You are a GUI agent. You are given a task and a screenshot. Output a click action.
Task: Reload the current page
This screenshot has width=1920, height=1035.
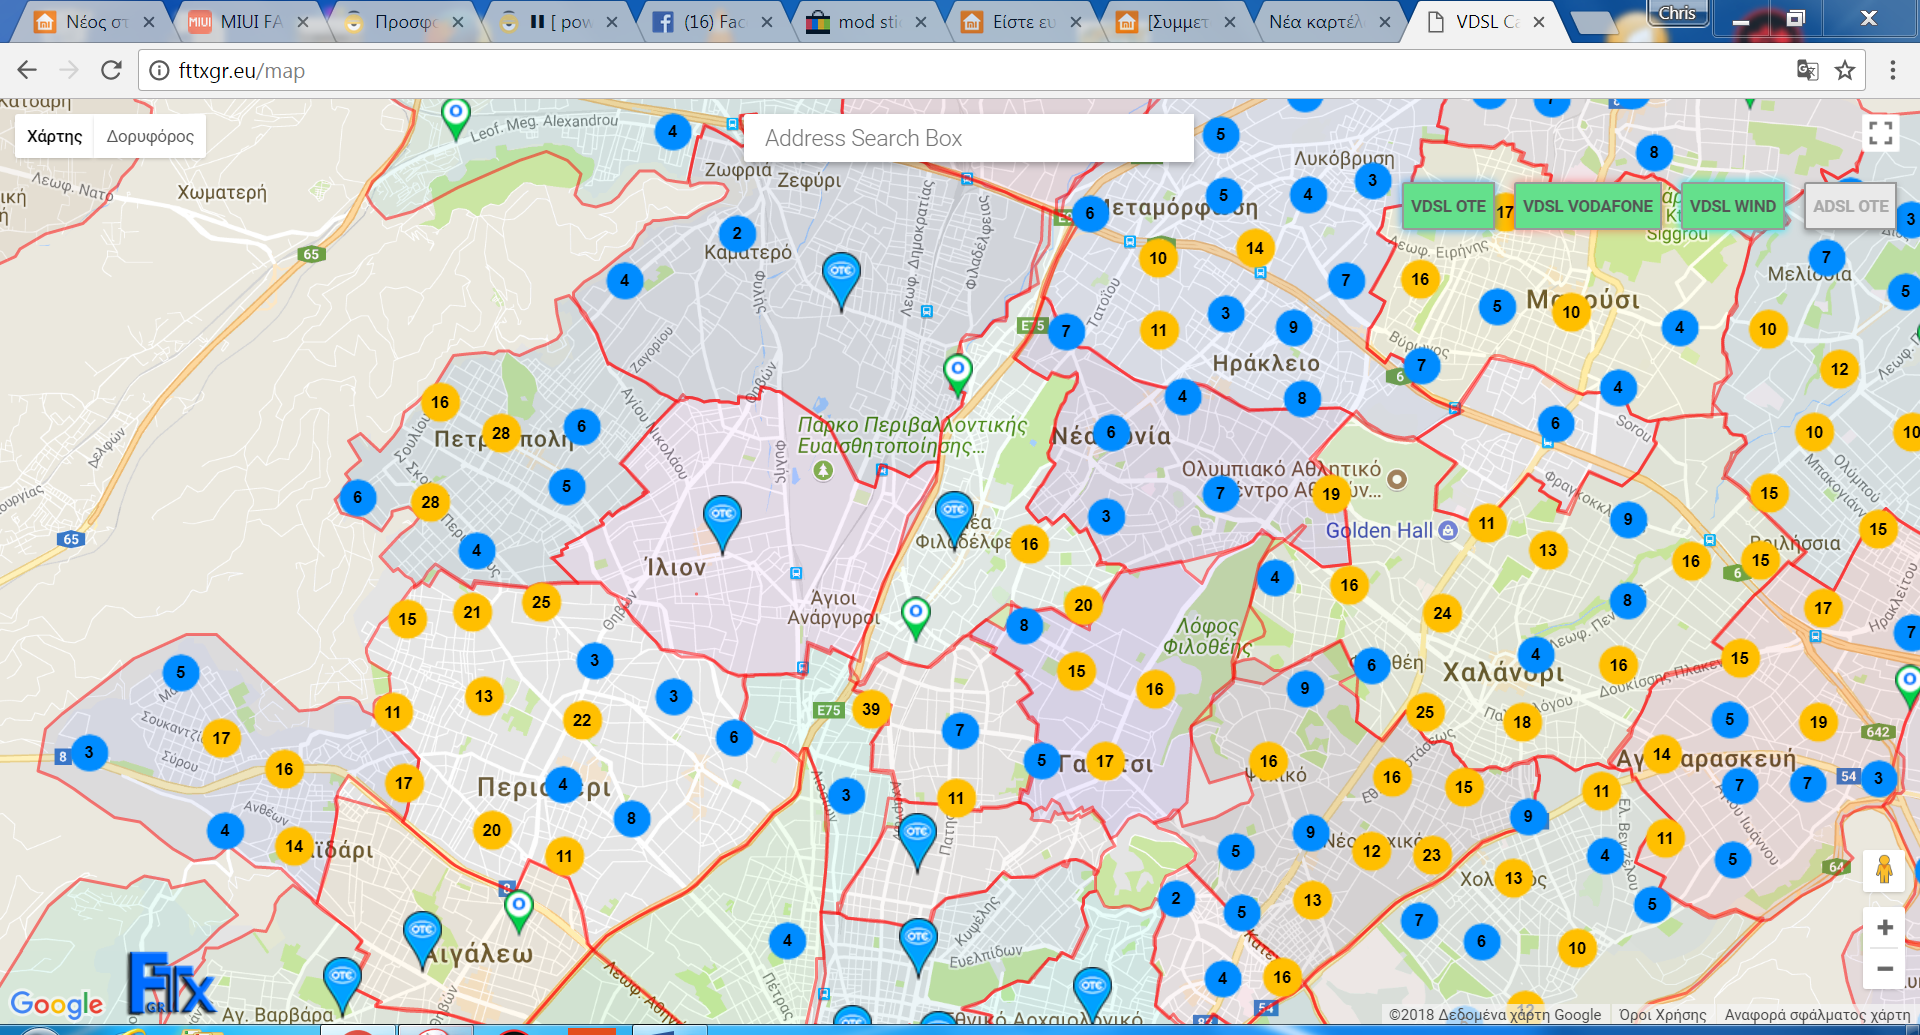pyautogui.click(x=111, y=70)
